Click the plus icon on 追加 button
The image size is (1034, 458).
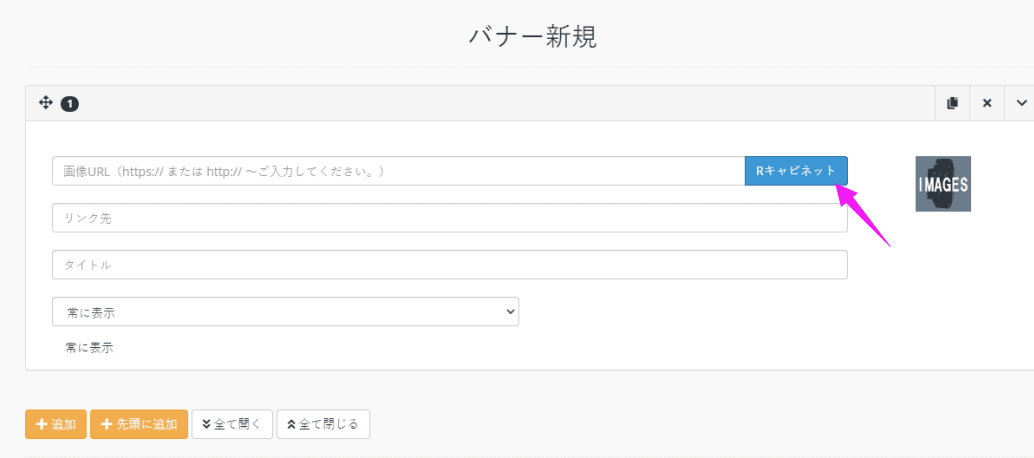[x=42, y=424]
